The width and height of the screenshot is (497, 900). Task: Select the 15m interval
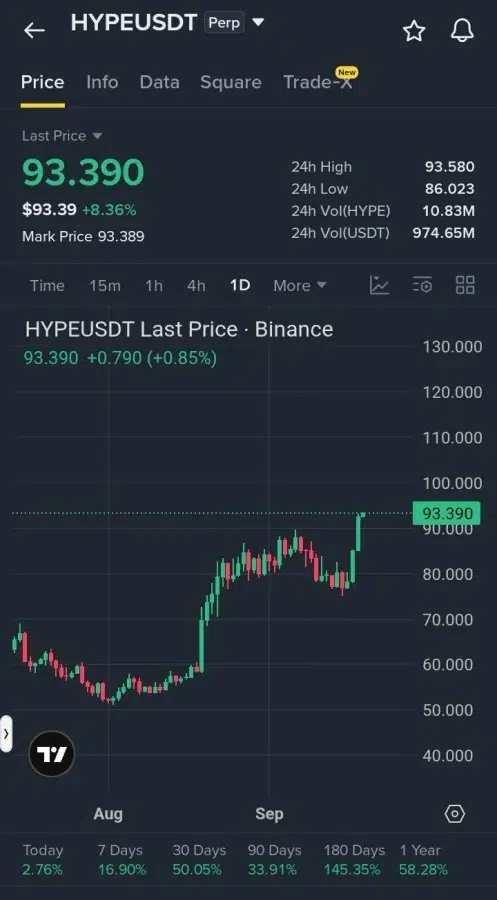[x=105, y=285]
